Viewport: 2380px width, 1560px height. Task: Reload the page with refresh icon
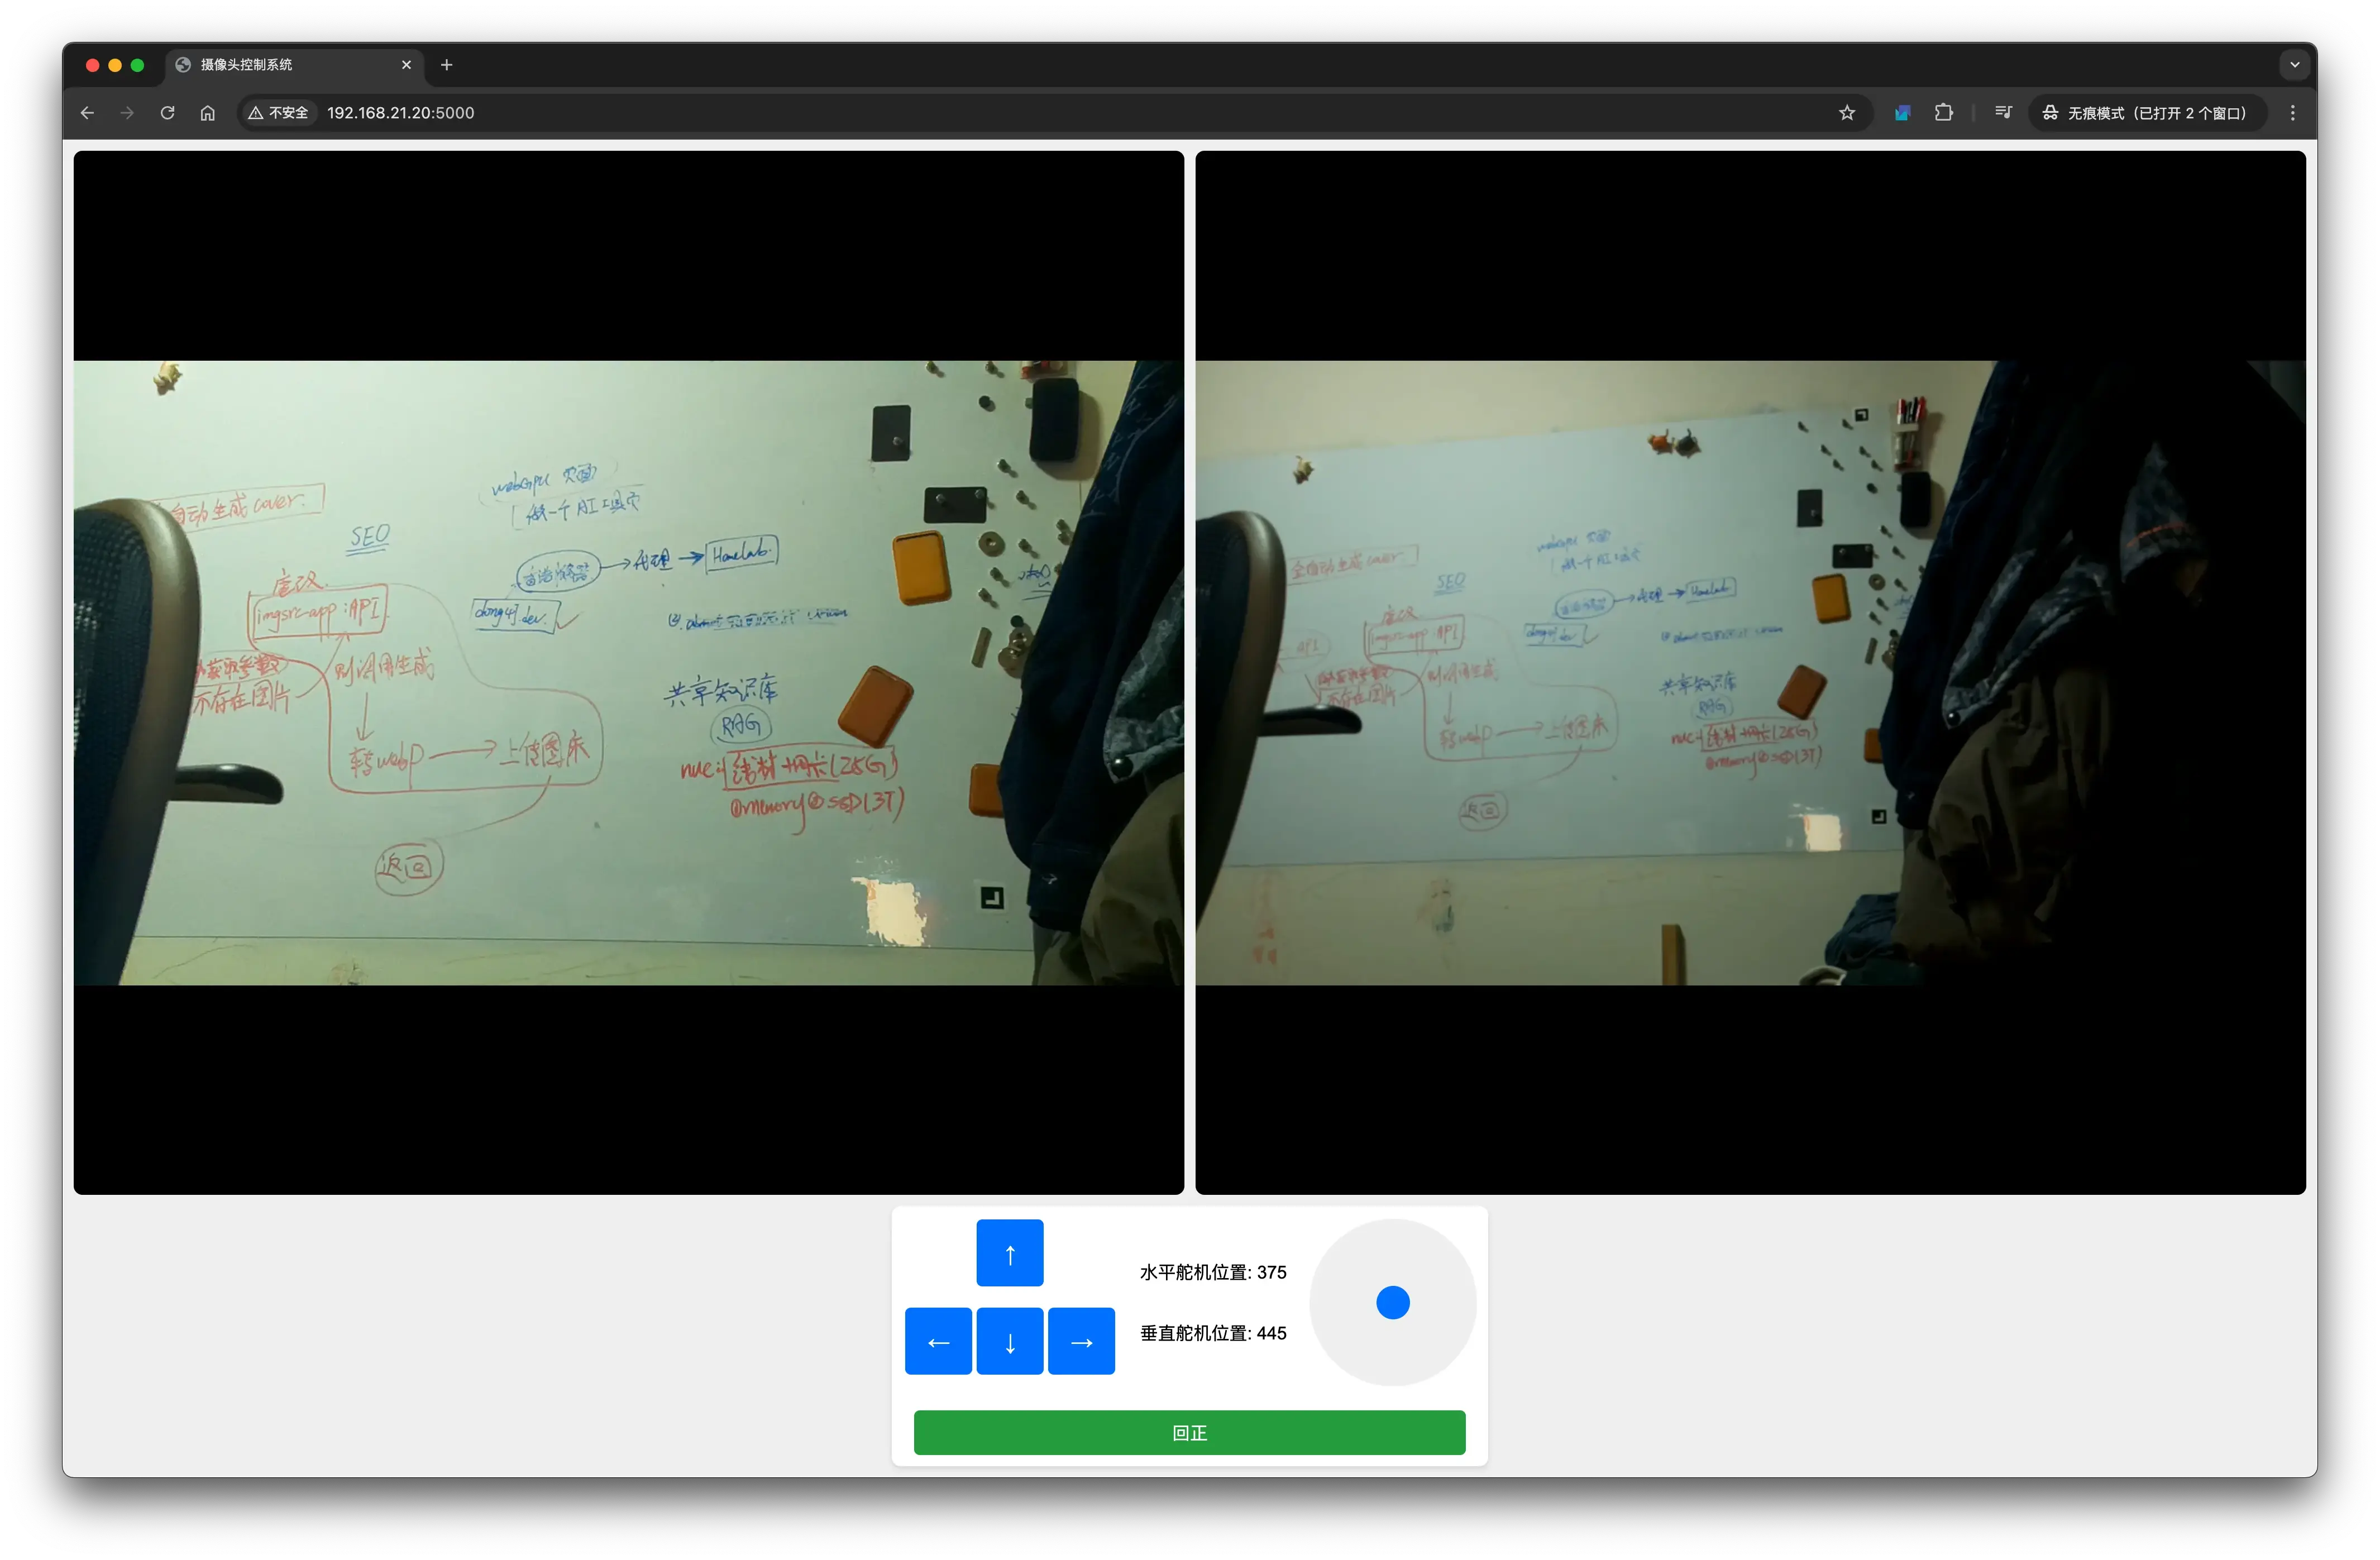(167, 113)
